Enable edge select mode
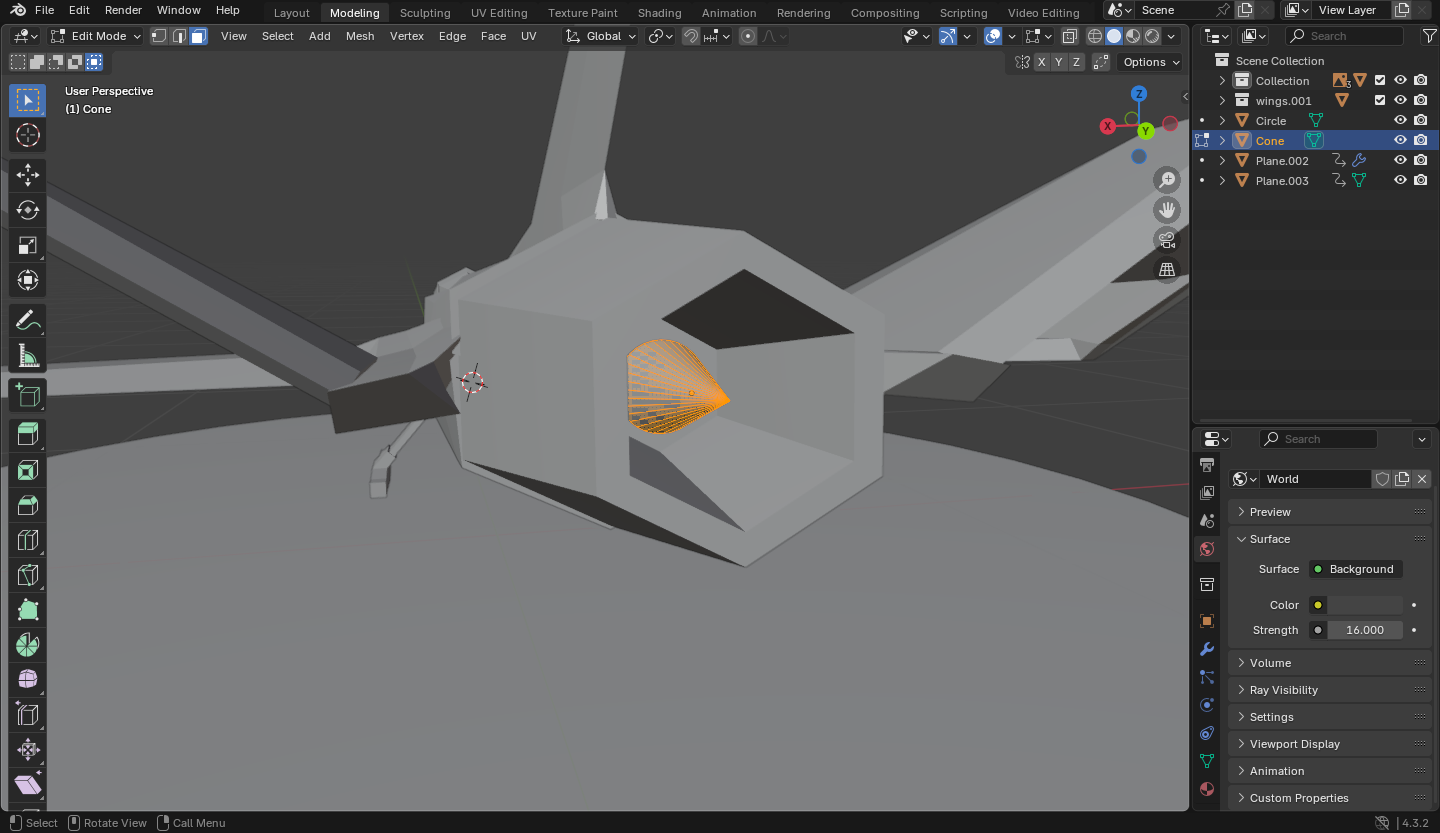 [179, 36]
